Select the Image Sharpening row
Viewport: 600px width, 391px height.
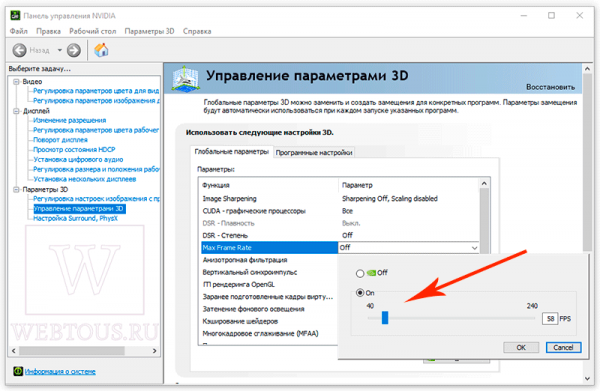[340, 199]
